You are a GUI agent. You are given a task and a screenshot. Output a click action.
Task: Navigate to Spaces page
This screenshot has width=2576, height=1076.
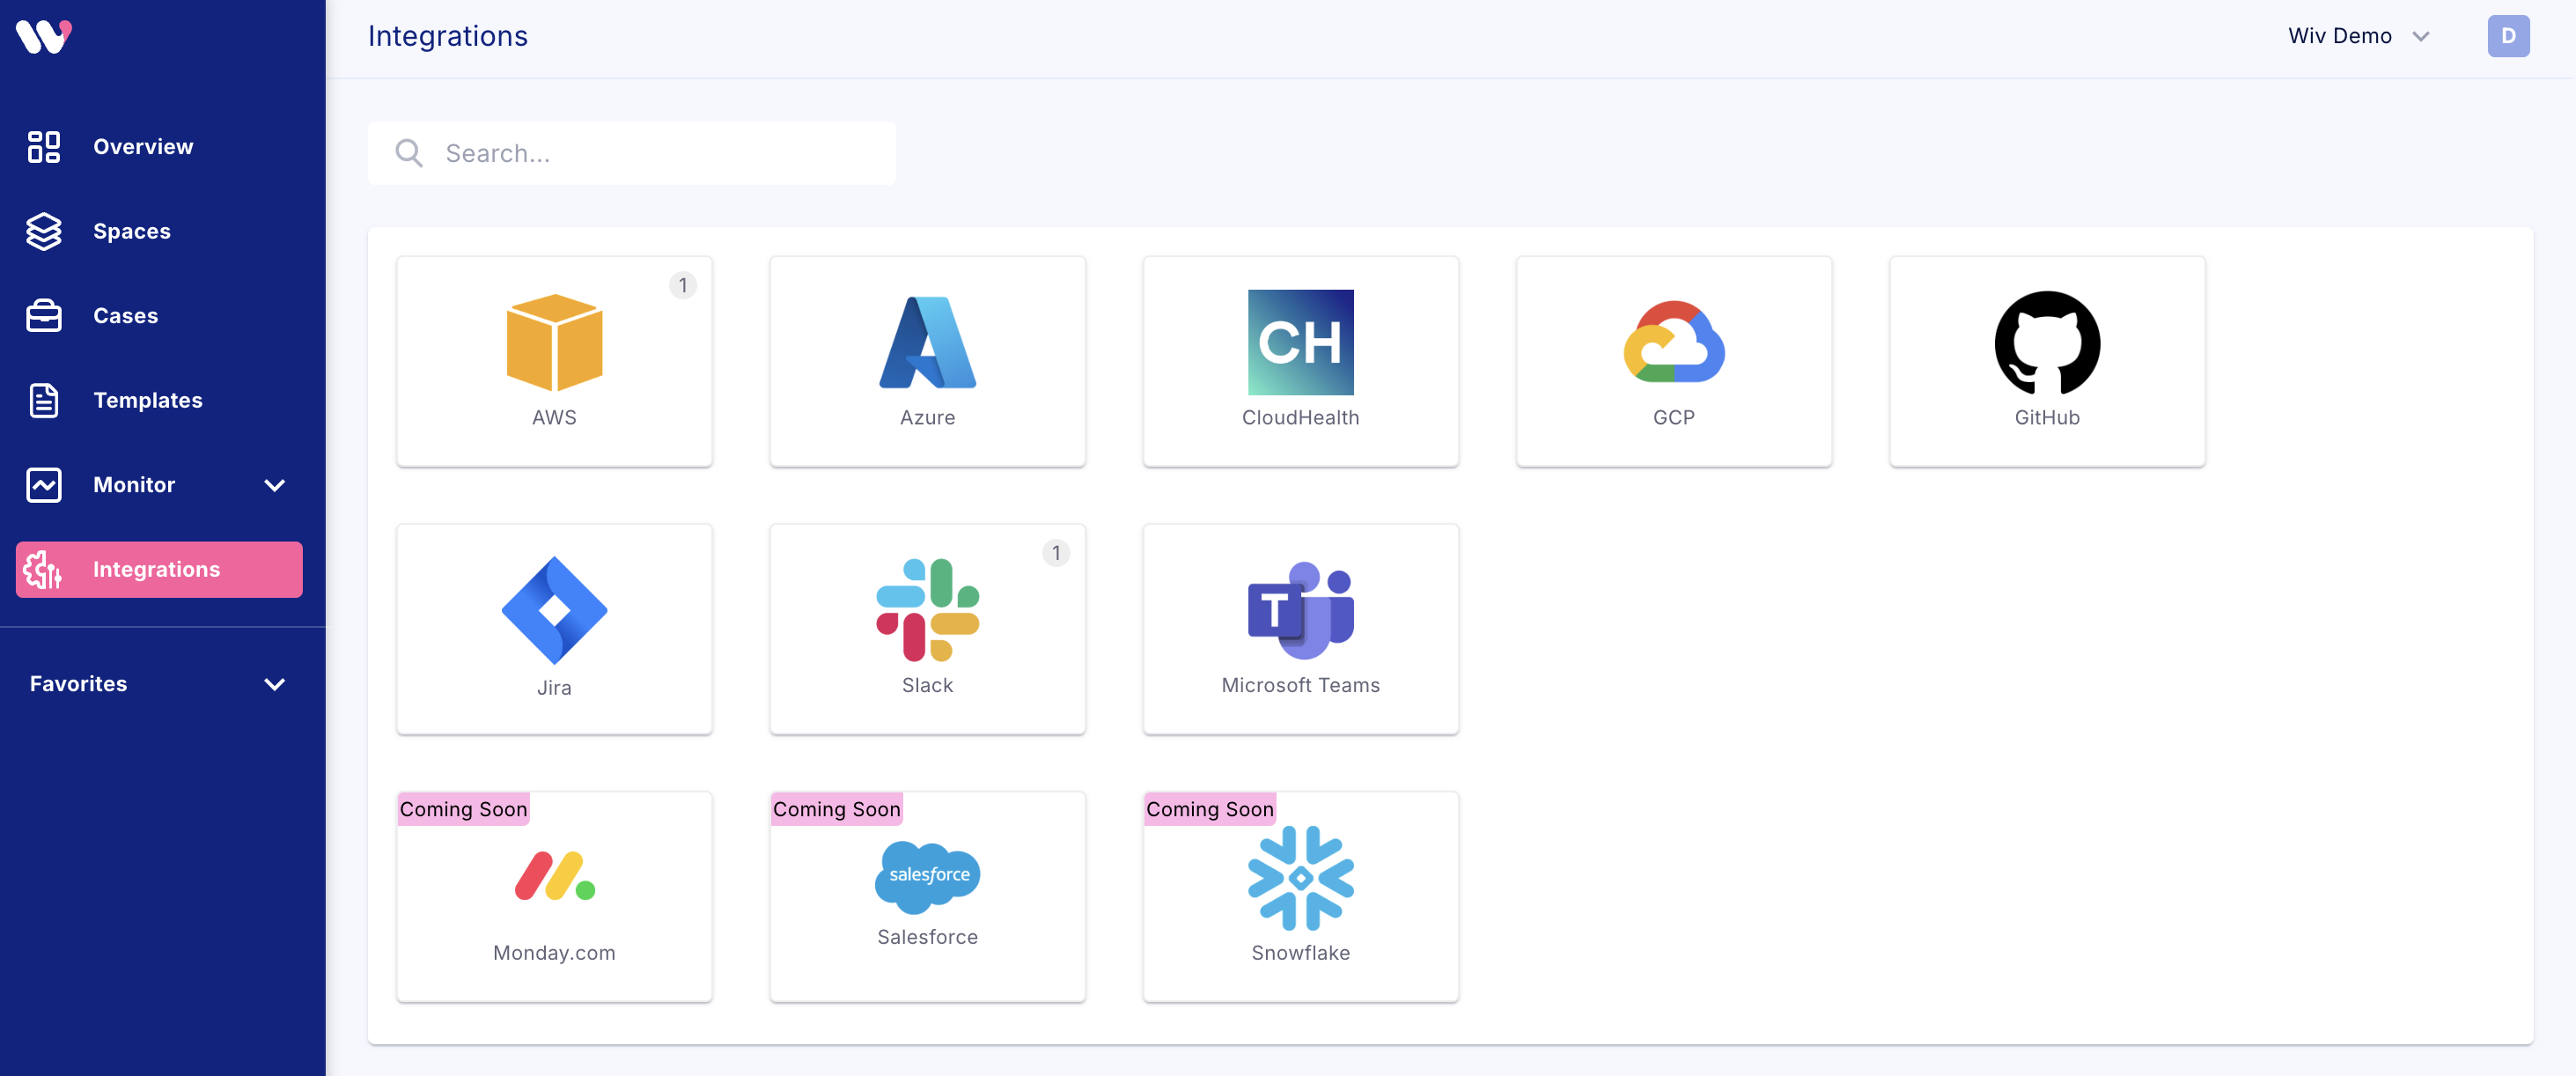(131, 231)
